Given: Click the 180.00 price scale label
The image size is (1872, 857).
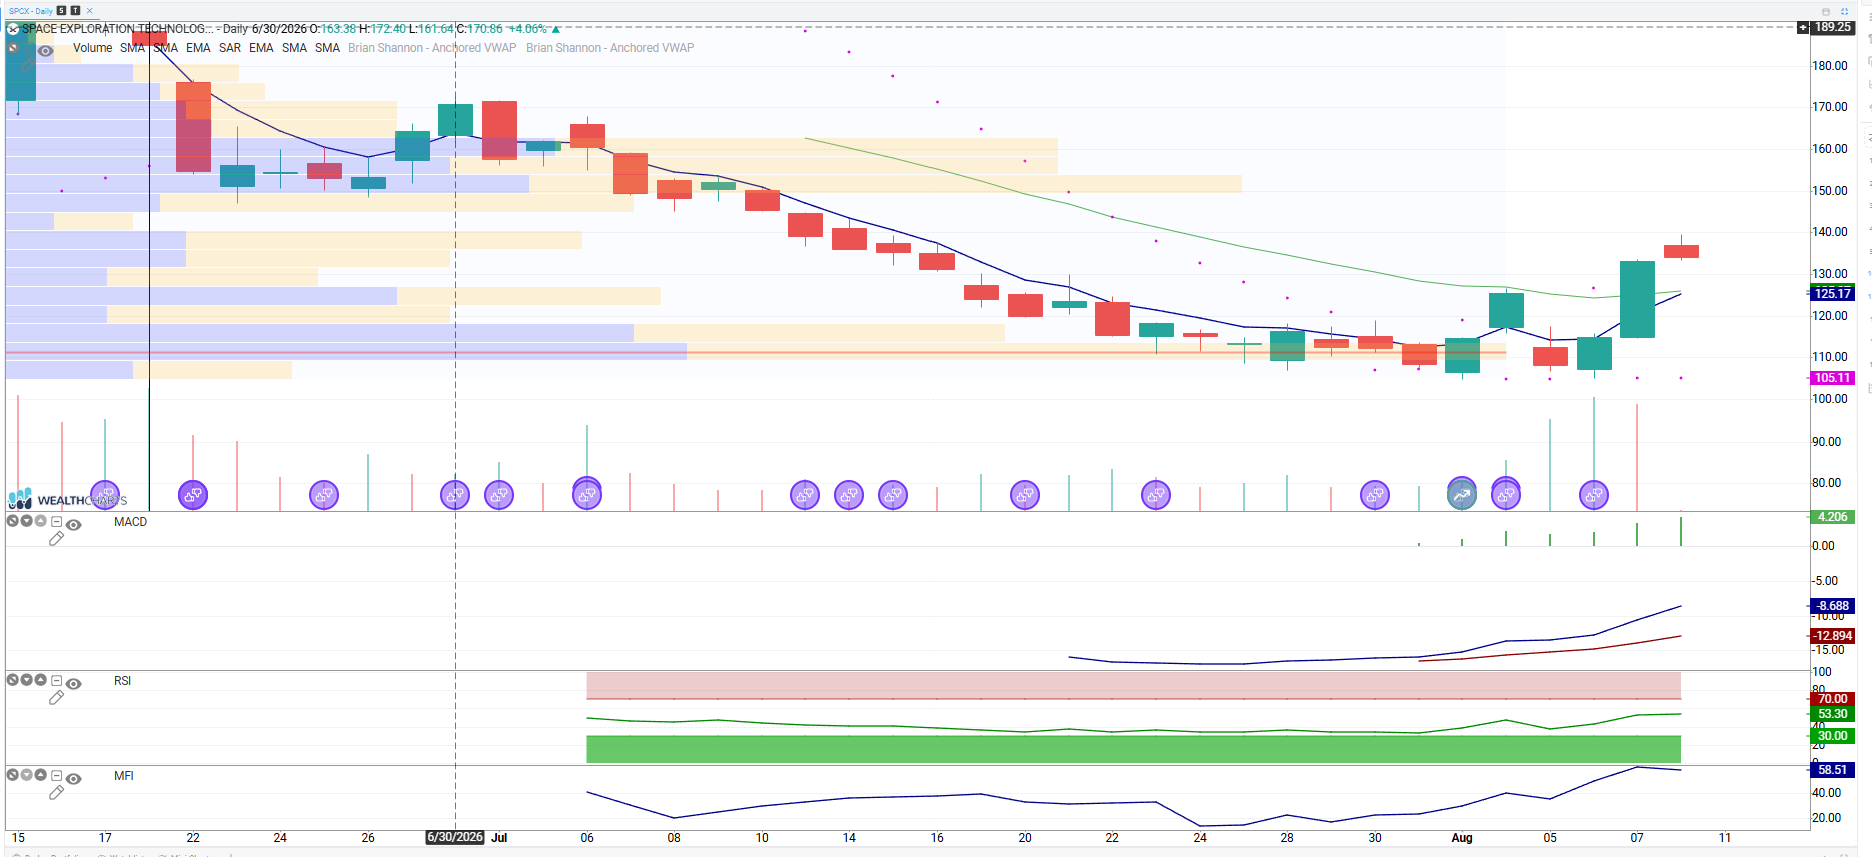Looking at the screenshot, I should click(1830, 66).
